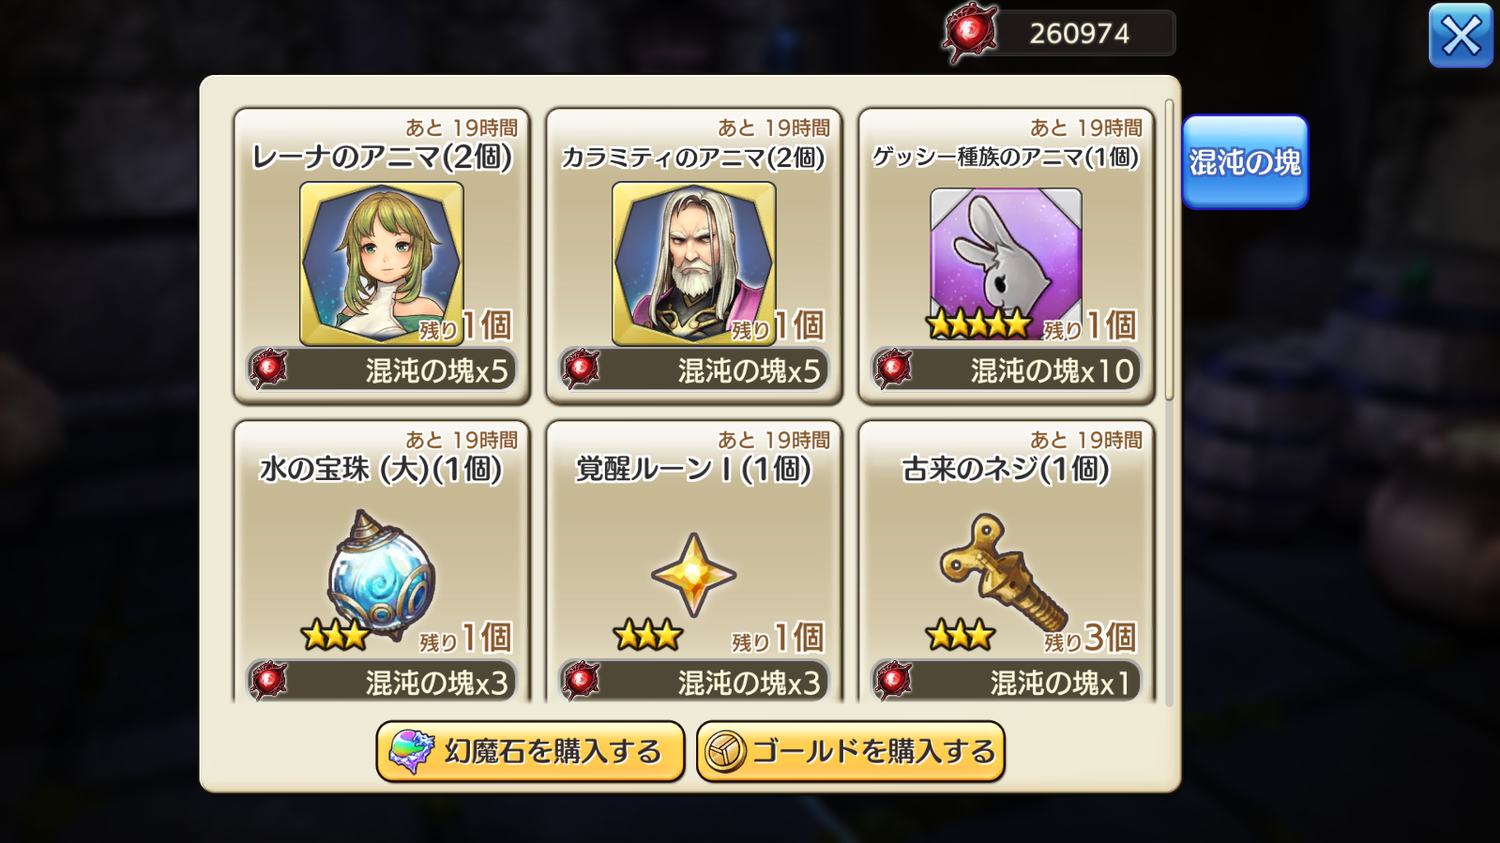Close the shop with the X button
The height and width of the screenshot is (843, 1500).
tap(1461, 36)
